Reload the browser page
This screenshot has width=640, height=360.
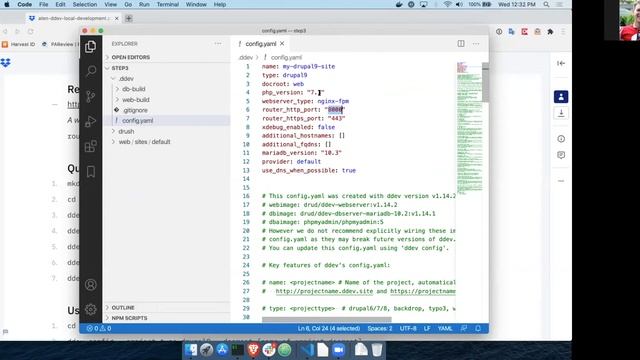point(31,31)
